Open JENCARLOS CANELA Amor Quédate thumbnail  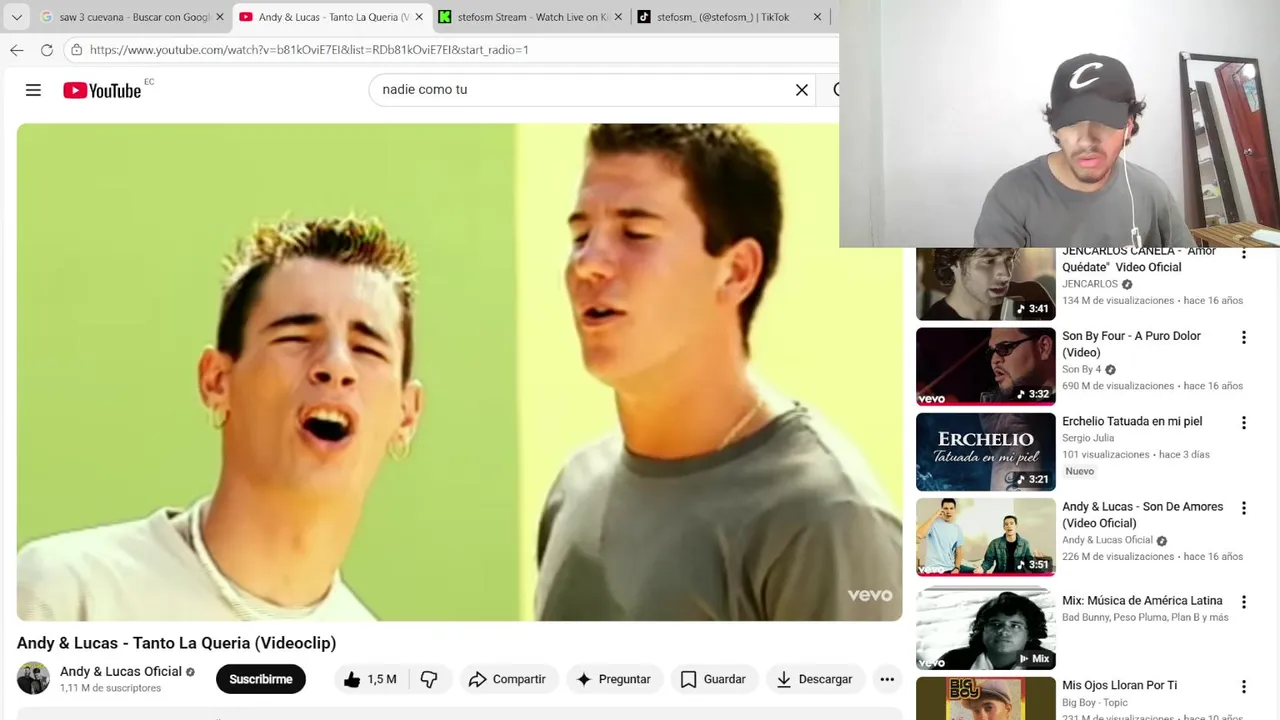click(985, 284)
